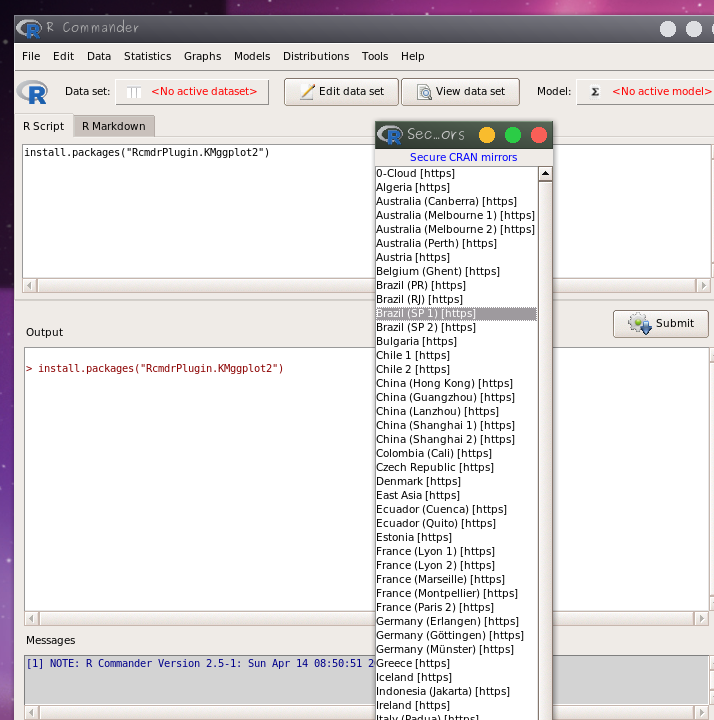Click mirror list scrollbar up arrow

545,174
